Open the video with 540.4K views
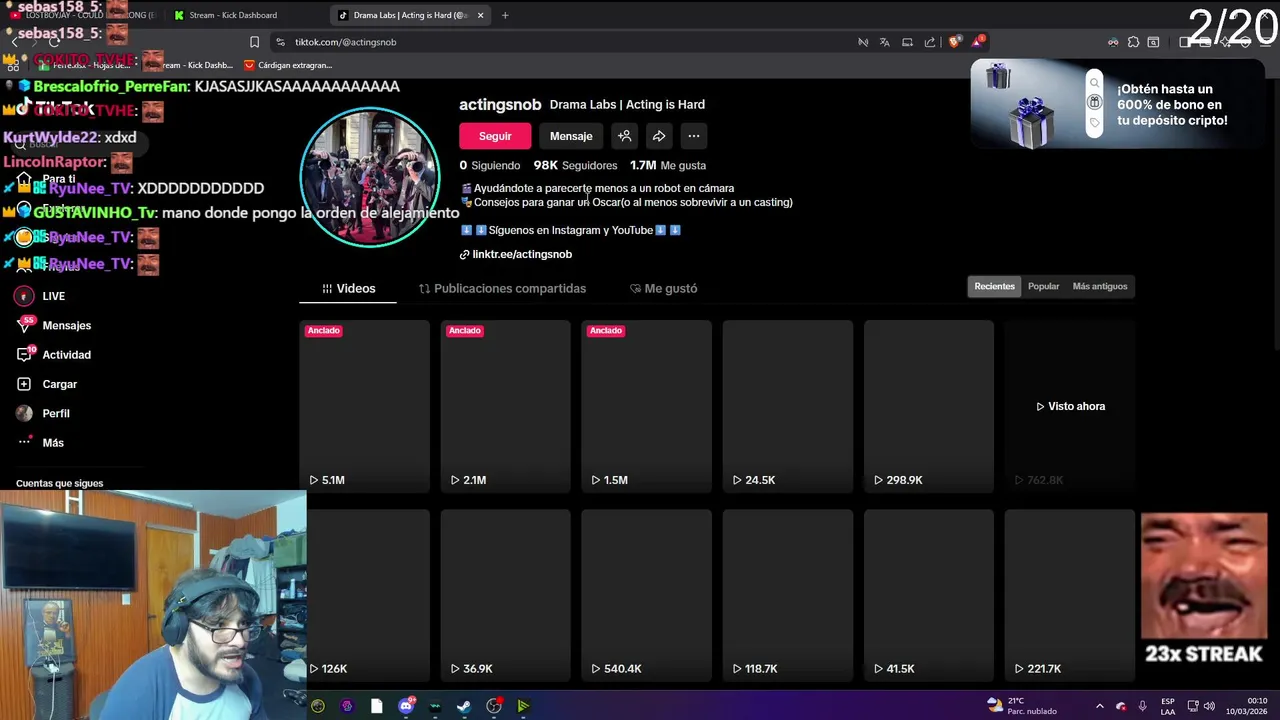The width and height of the screenshot is (1280, 720). pos(646,596)
